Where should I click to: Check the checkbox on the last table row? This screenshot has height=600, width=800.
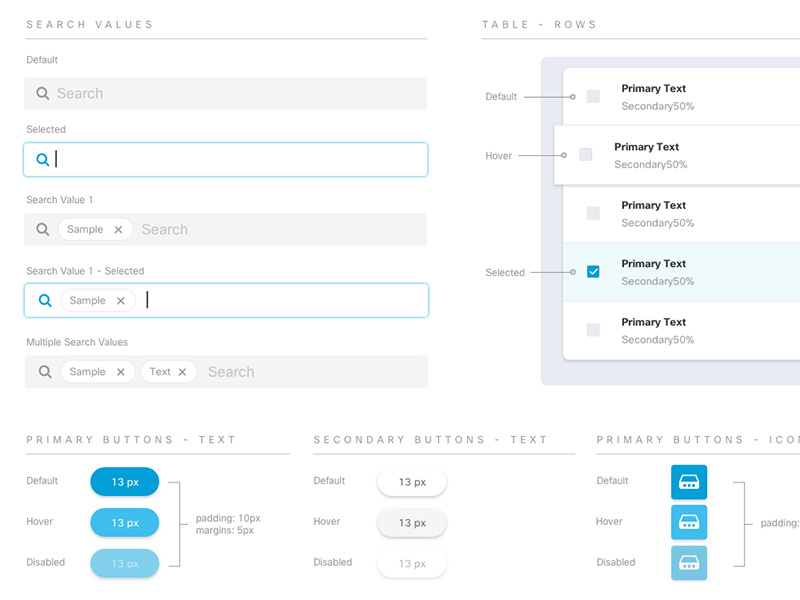pos(593,330)
